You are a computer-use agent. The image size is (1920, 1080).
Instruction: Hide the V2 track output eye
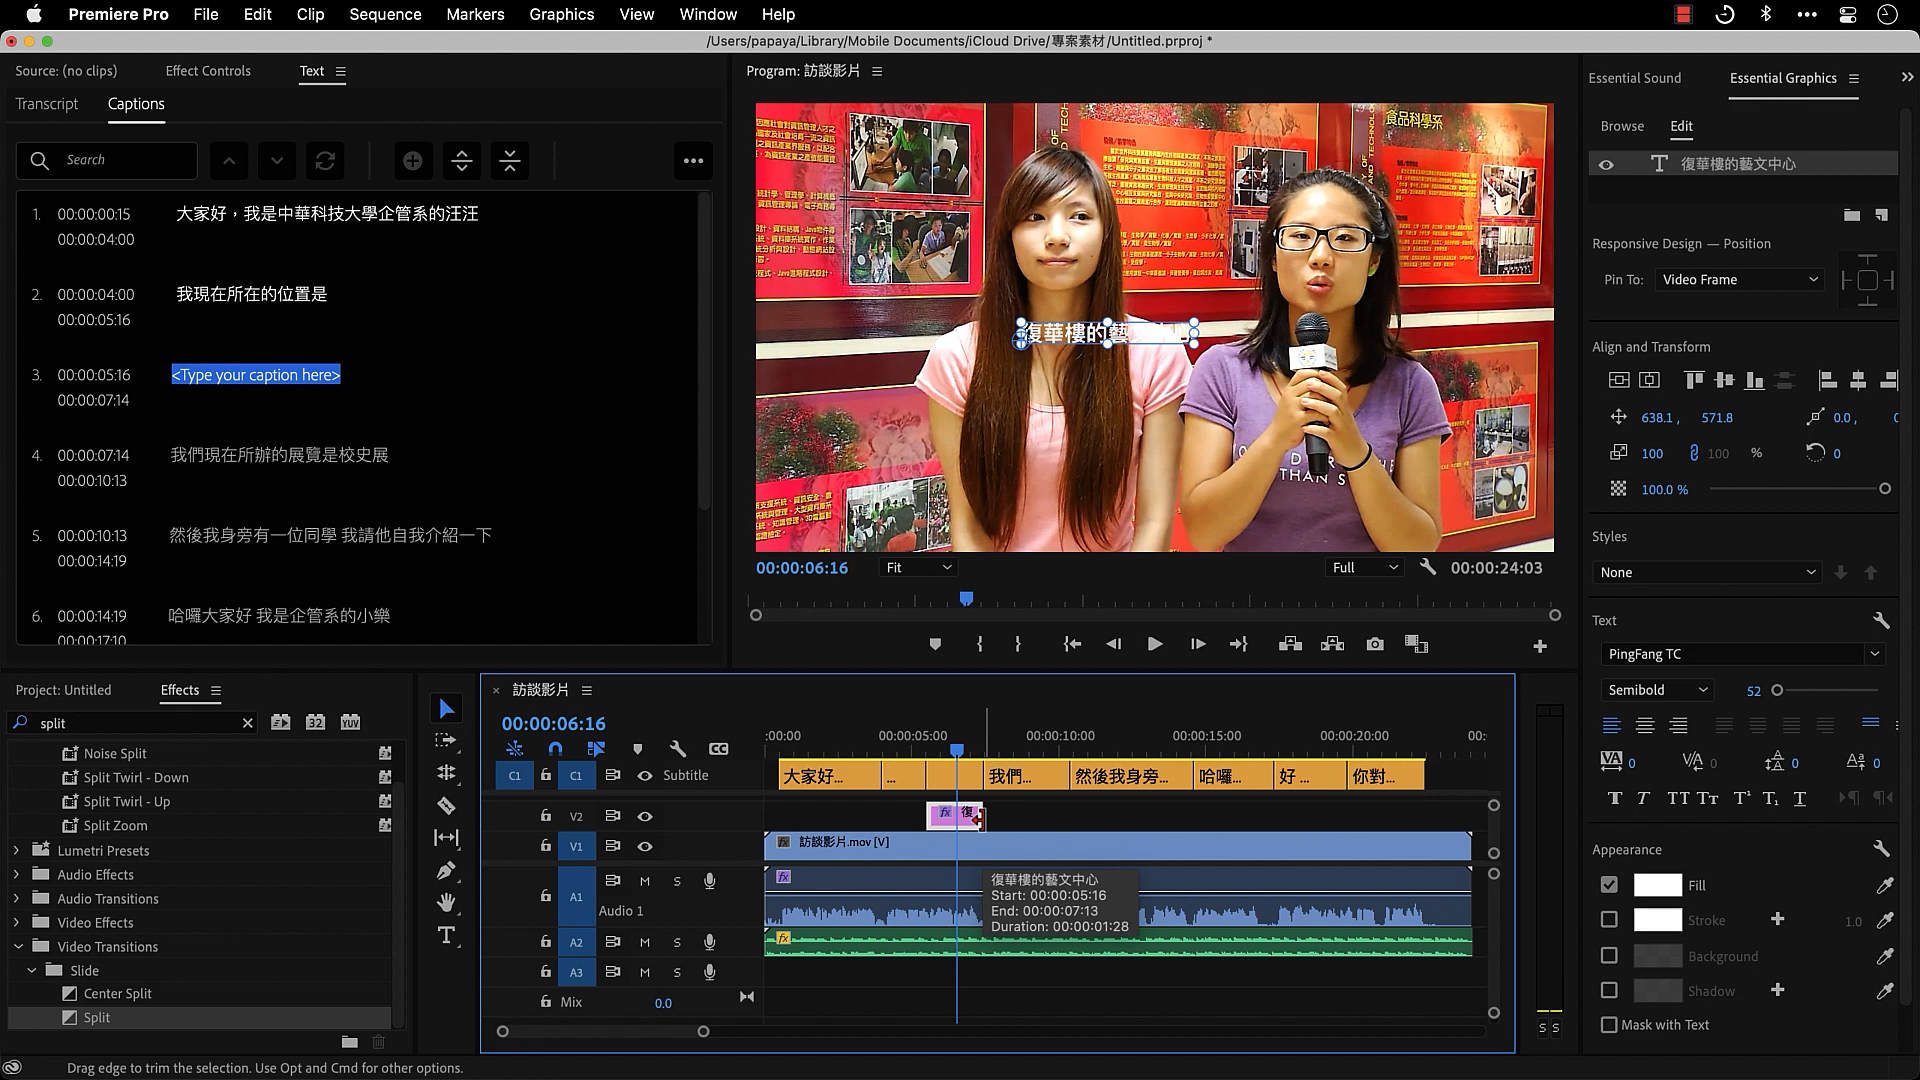tap(645, 817)
